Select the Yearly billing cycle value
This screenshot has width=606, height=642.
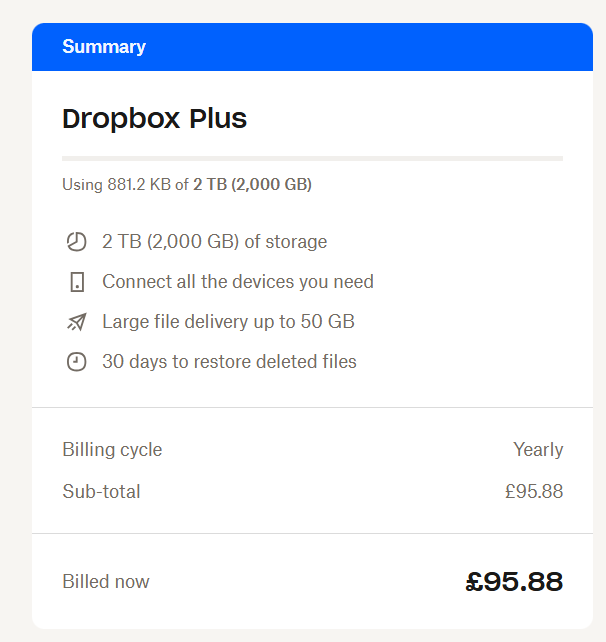pyautogui.click(x=538, y=450)
